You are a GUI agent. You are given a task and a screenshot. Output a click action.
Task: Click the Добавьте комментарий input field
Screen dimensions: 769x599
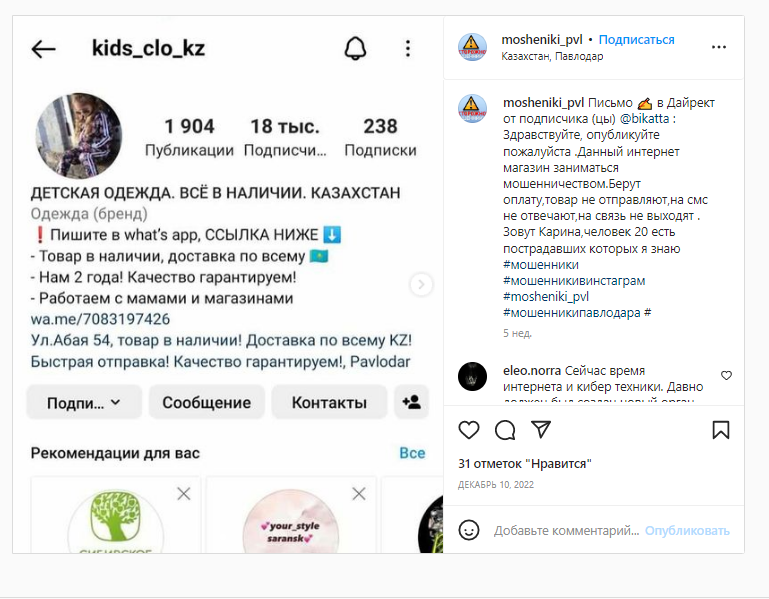click(566, 530)
